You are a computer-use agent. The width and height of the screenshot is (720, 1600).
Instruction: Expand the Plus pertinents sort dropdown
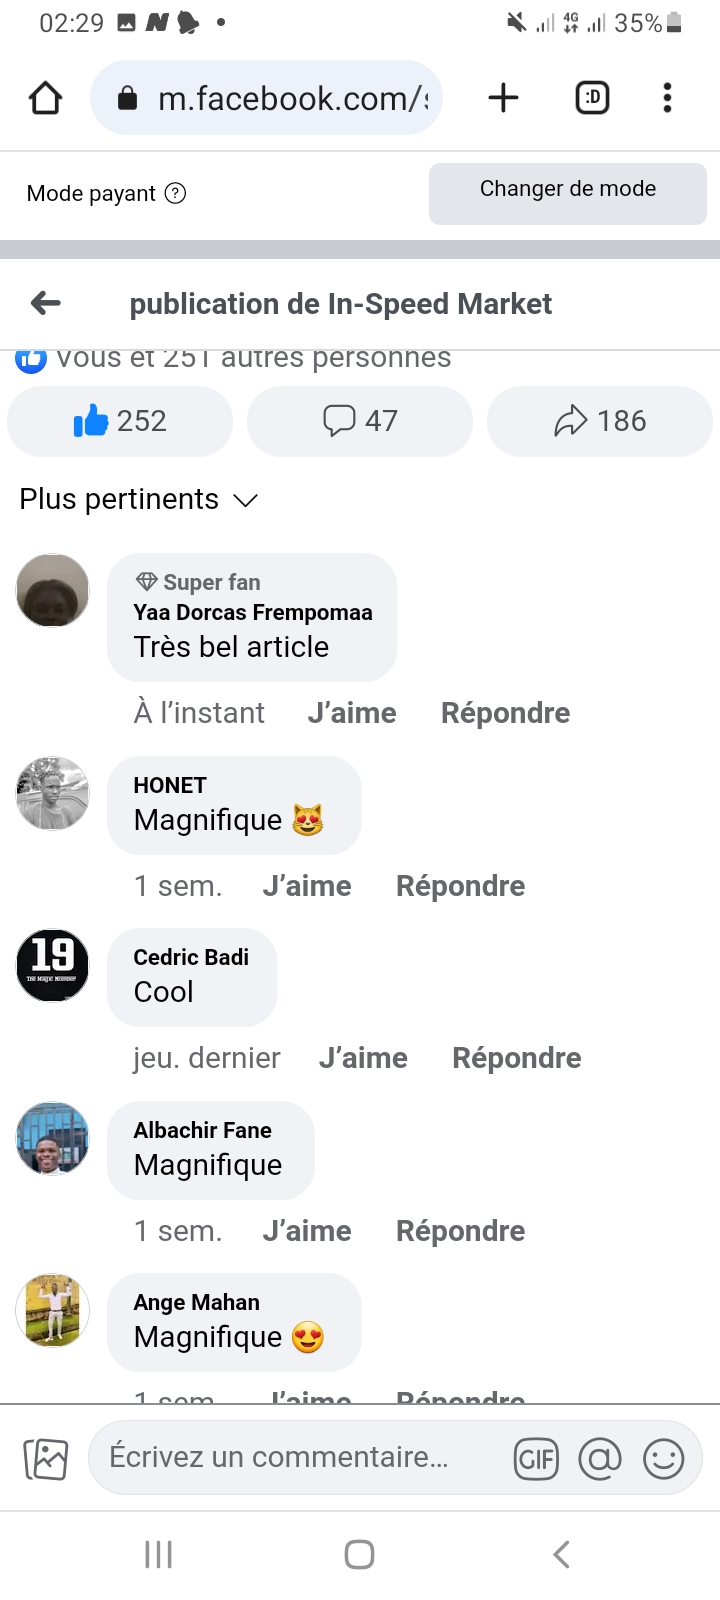(139, 499)
